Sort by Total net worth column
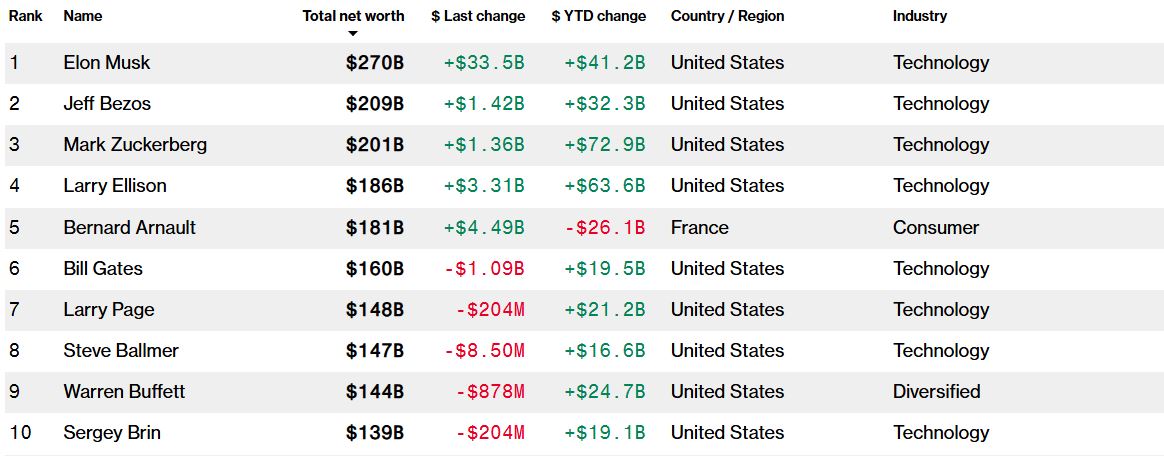 (x=353, y=16)
